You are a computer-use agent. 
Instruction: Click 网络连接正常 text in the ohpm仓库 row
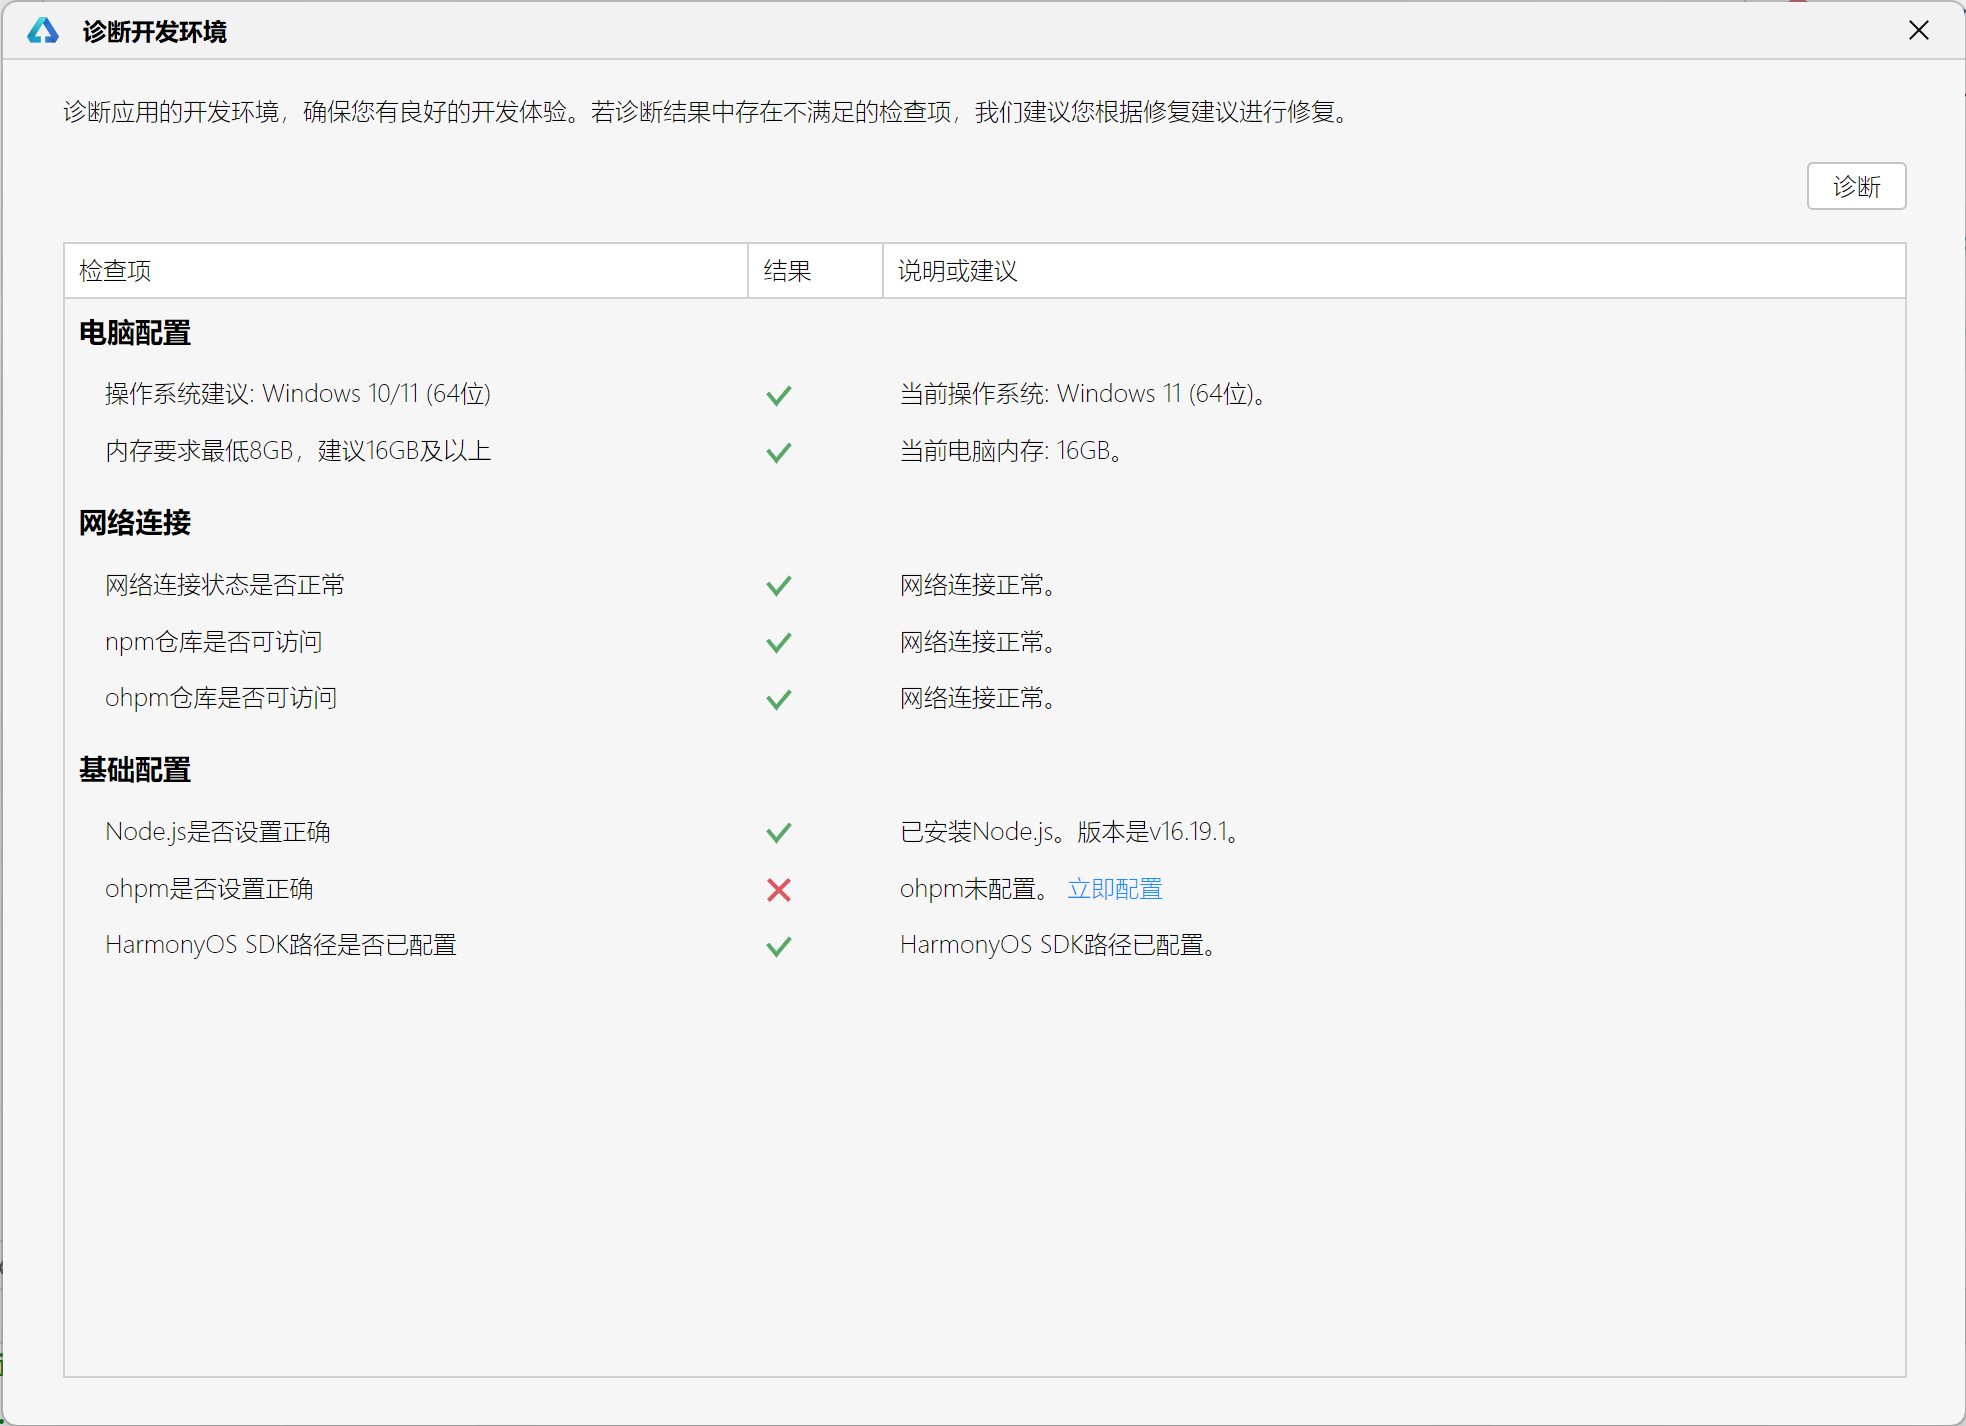click(978, 698)
